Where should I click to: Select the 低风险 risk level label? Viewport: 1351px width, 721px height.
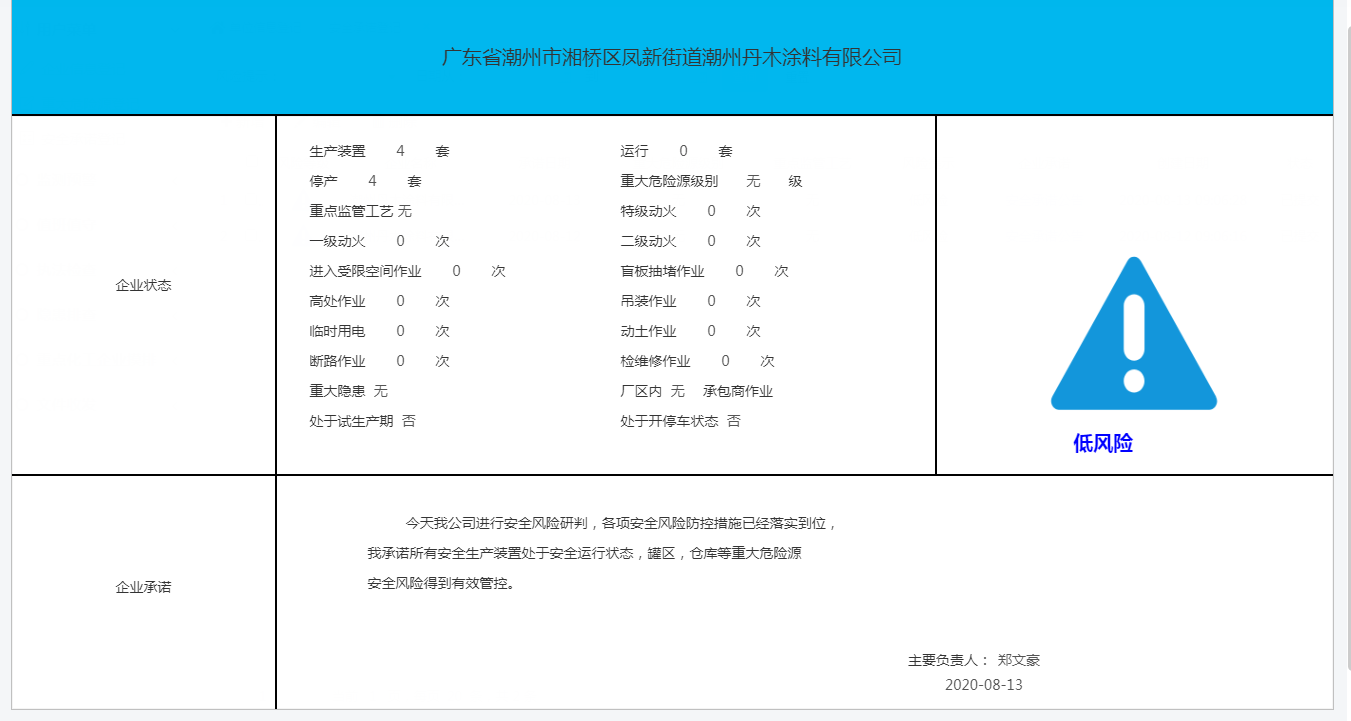[x=1103, y=444]
